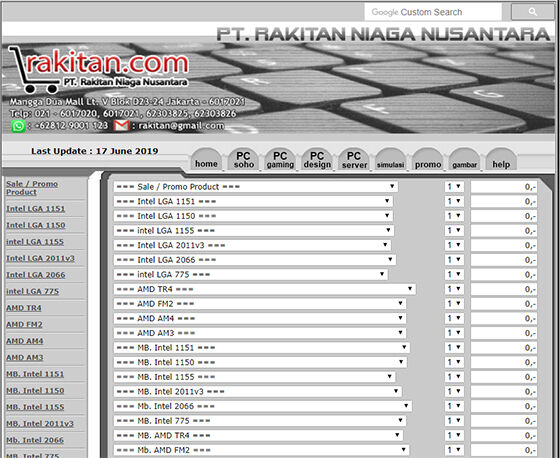Expand the Sale / Promo Product dropdown

tap(256, 186)
